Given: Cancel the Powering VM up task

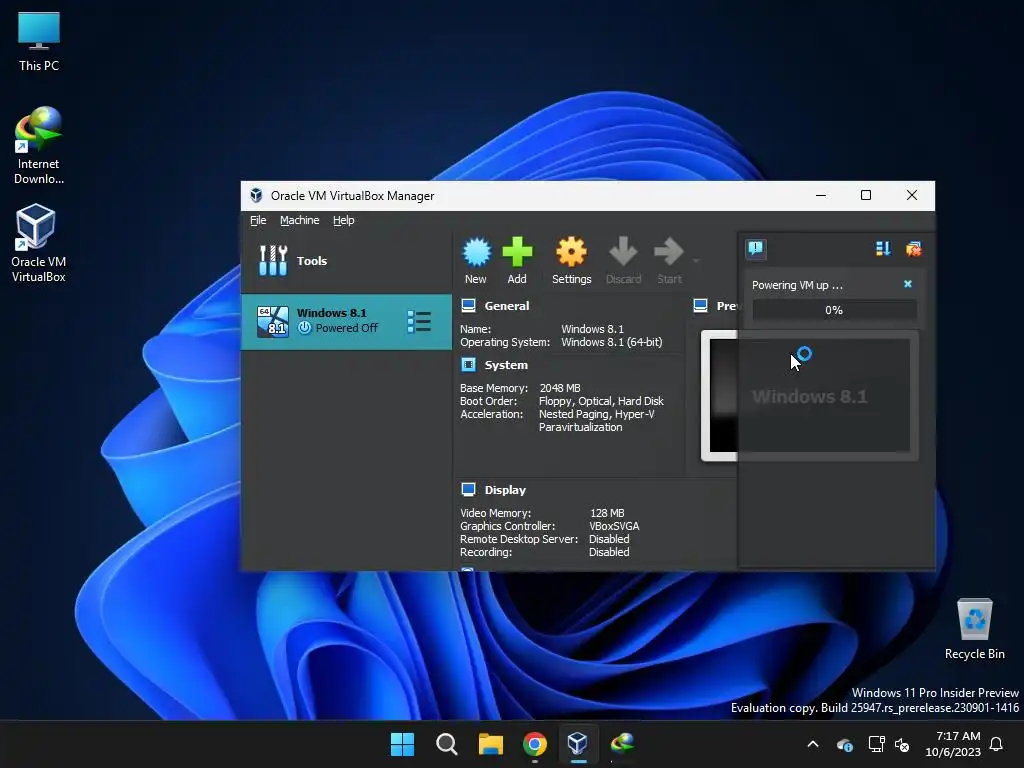Looking at the screenshot, I should tap(908, 284).
